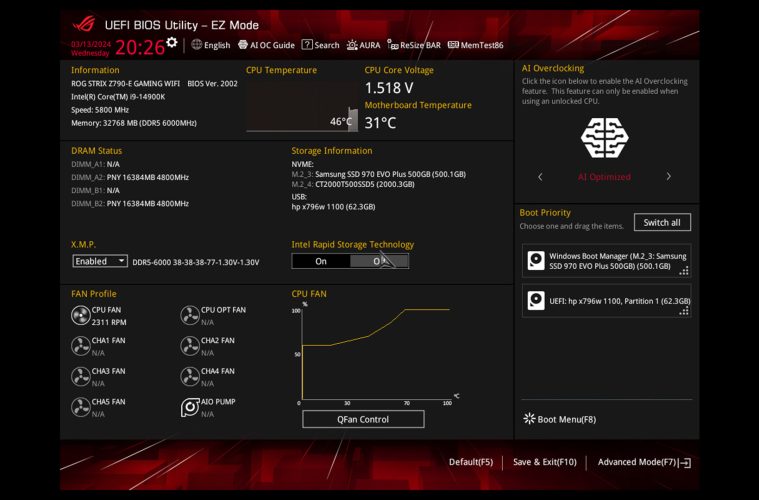Open QFan Control
The height and width of the screenshot is (500, 759).
(x=363, y=419)
